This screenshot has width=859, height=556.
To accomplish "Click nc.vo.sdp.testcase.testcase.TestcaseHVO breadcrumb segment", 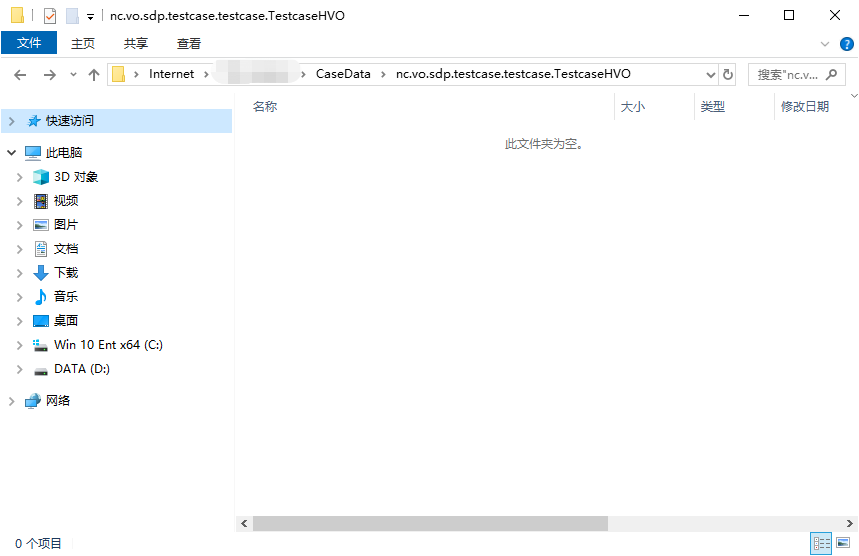I will [x=513, y=74].
